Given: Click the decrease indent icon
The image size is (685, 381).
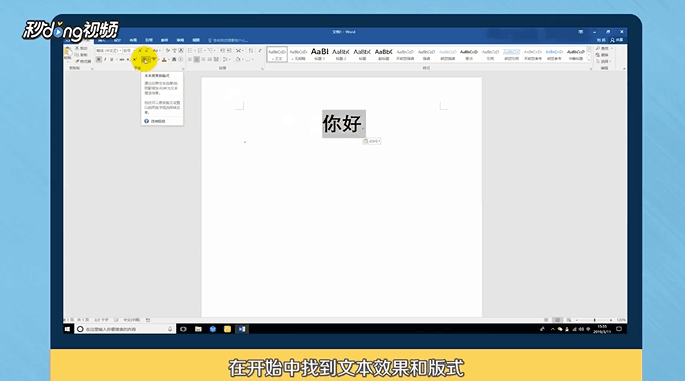Looking at the screenshot, I should point(222,51).
